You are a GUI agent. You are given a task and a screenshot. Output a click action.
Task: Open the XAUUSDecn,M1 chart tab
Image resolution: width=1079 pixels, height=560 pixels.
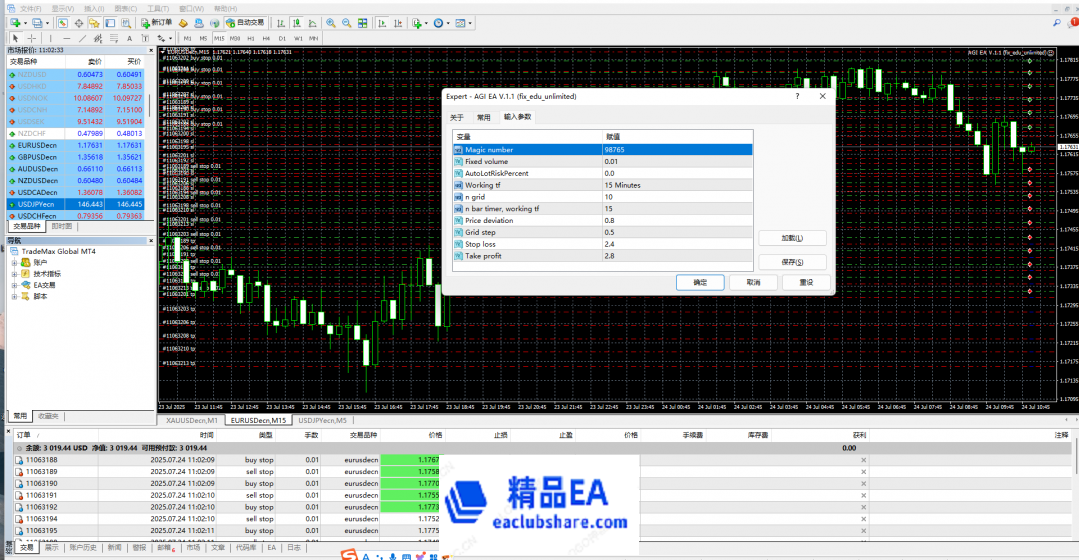coord(191,420)
